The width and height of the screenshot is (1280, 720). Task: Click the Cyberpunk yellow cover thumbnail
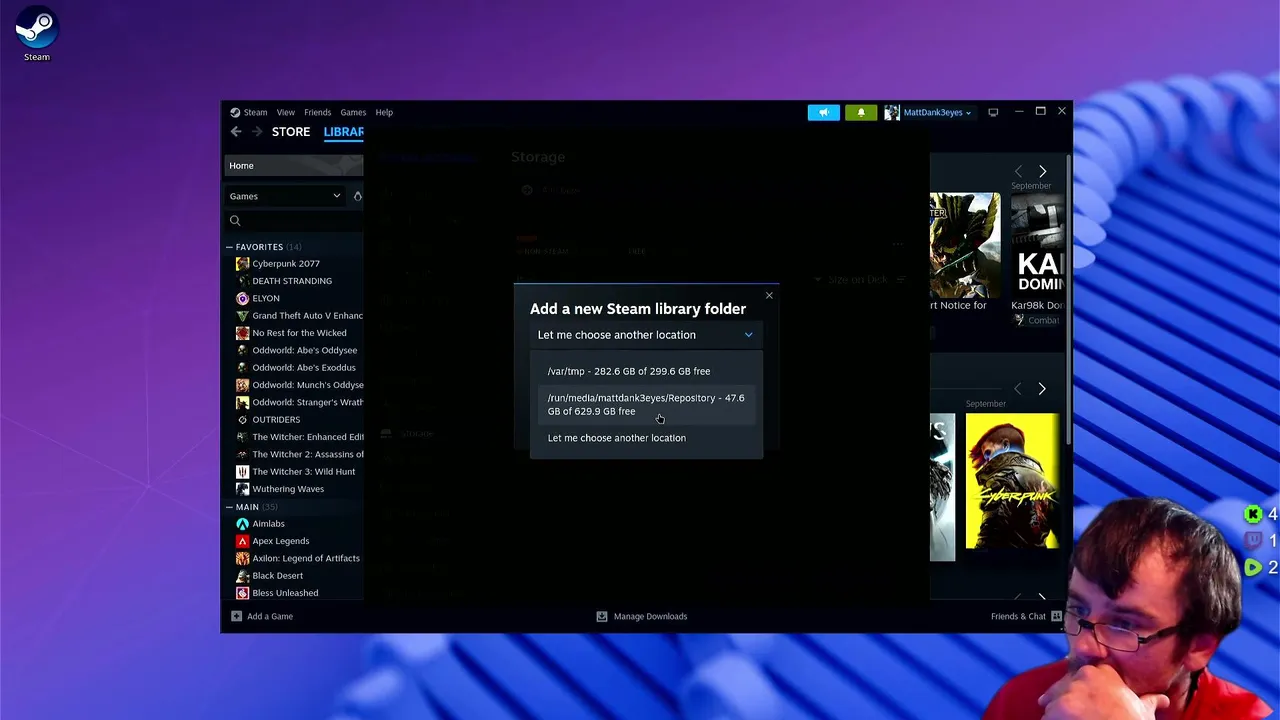pyautogui.click(x=1013, y=481)
